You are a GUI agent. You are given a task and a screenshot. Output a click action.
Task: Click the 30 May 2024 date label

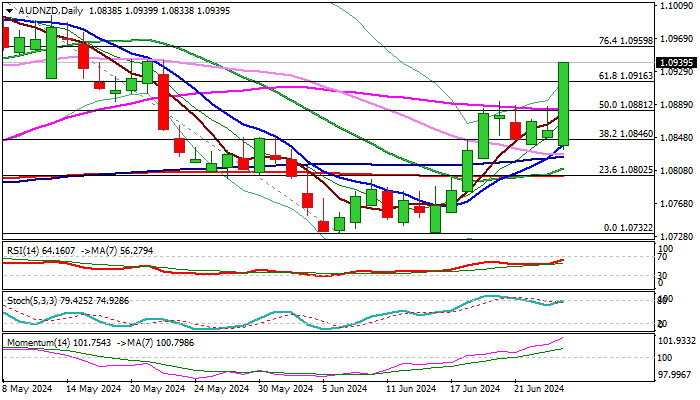coord(286,389)
